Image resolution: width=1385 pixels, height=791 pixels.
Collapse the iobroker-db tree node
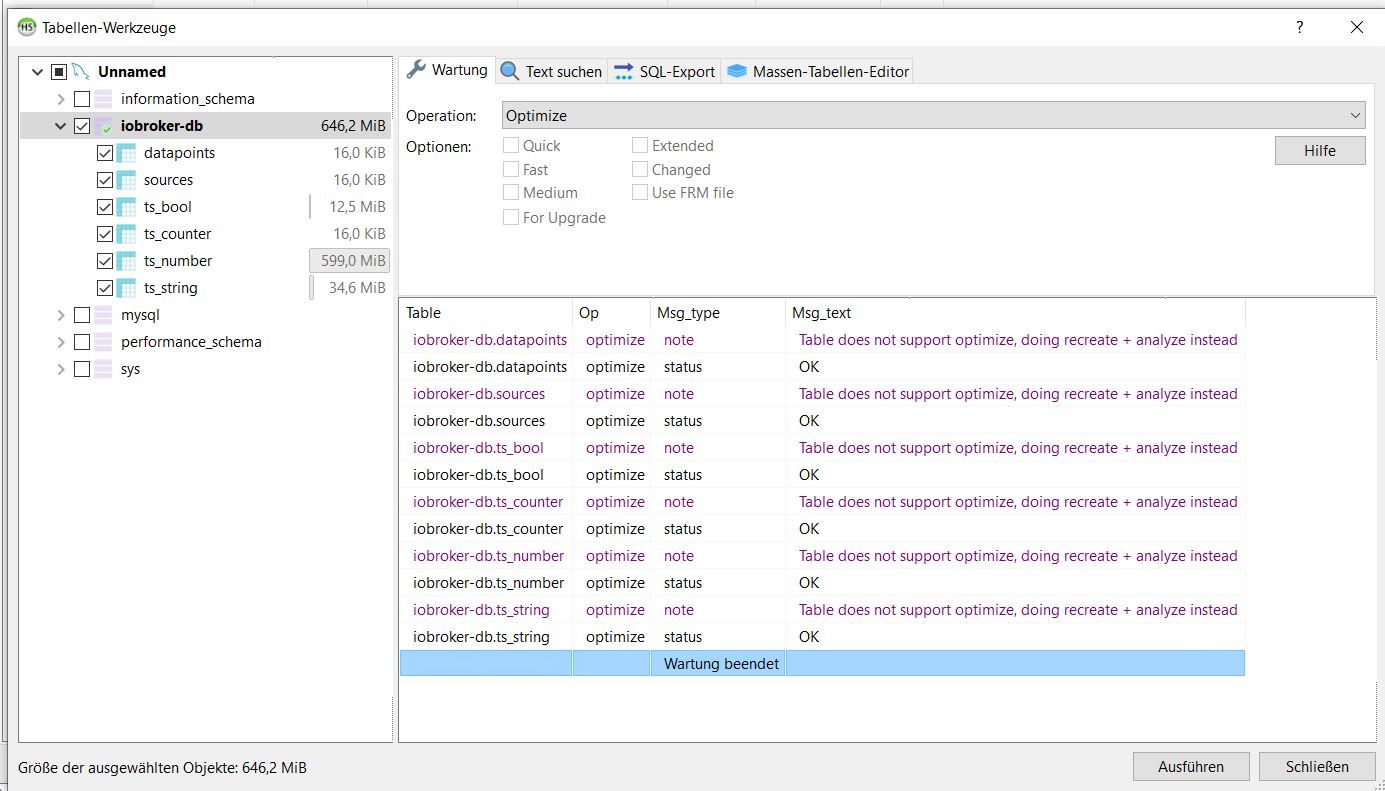[60, 126]
